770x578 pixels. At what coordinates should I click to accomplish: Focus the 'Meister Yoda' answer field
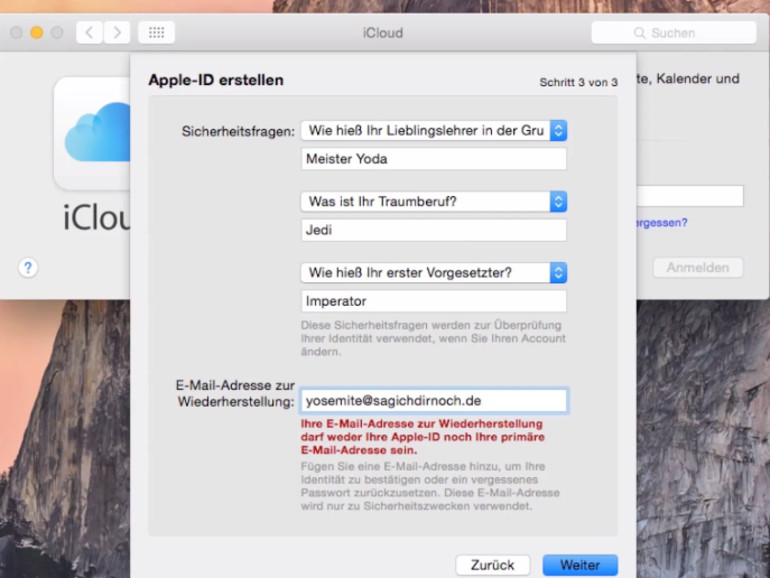point(434,159)
